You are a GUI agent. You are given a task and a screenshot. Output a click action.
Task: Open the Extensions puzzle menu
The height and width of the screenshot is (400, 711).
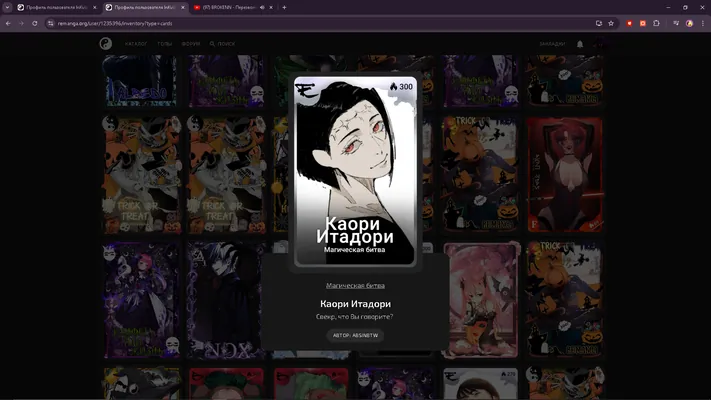656,23
